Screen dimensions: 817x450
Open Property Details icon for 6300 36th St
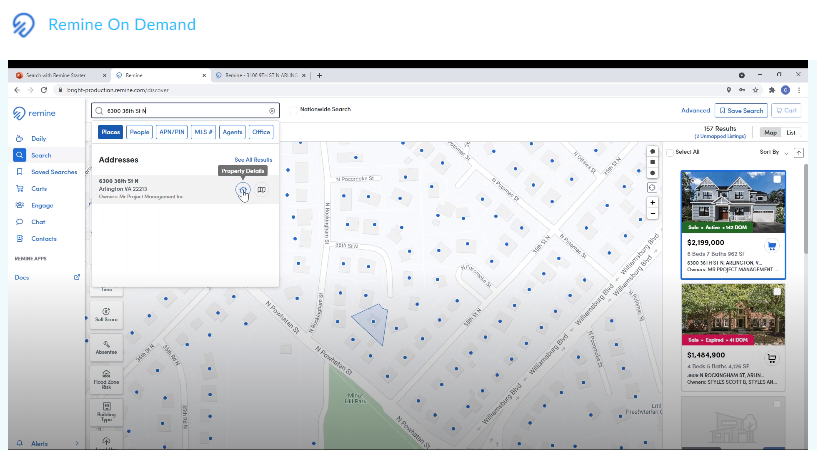[243, 190]
